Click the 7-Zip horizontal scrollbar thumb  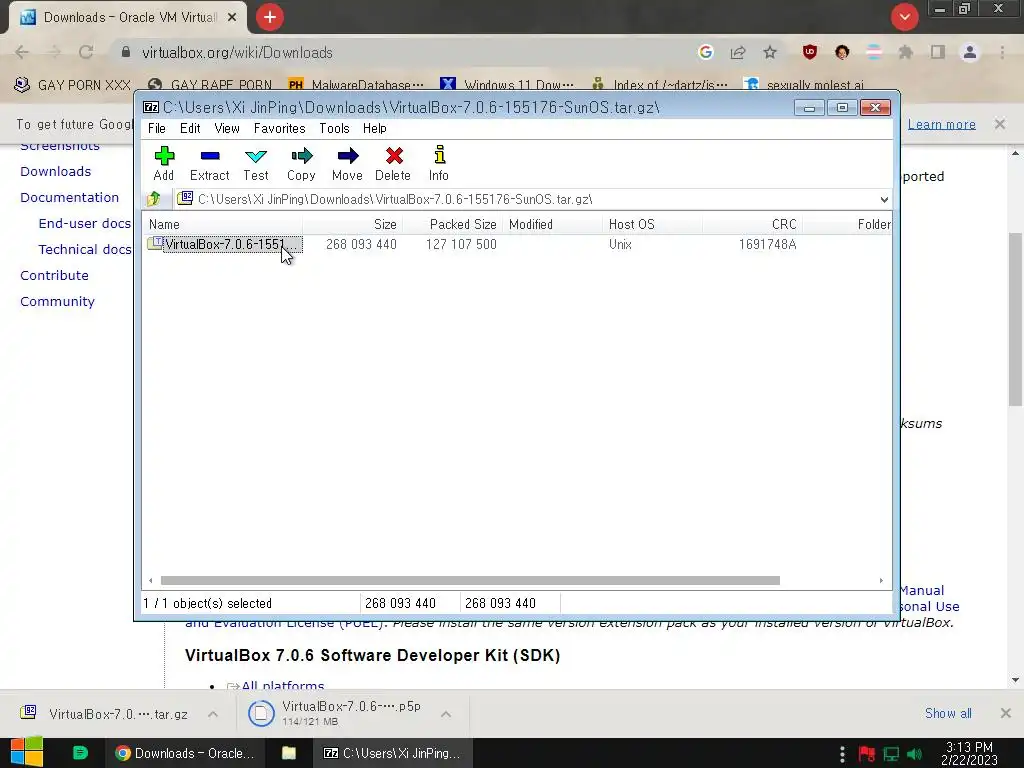(470, 581)
